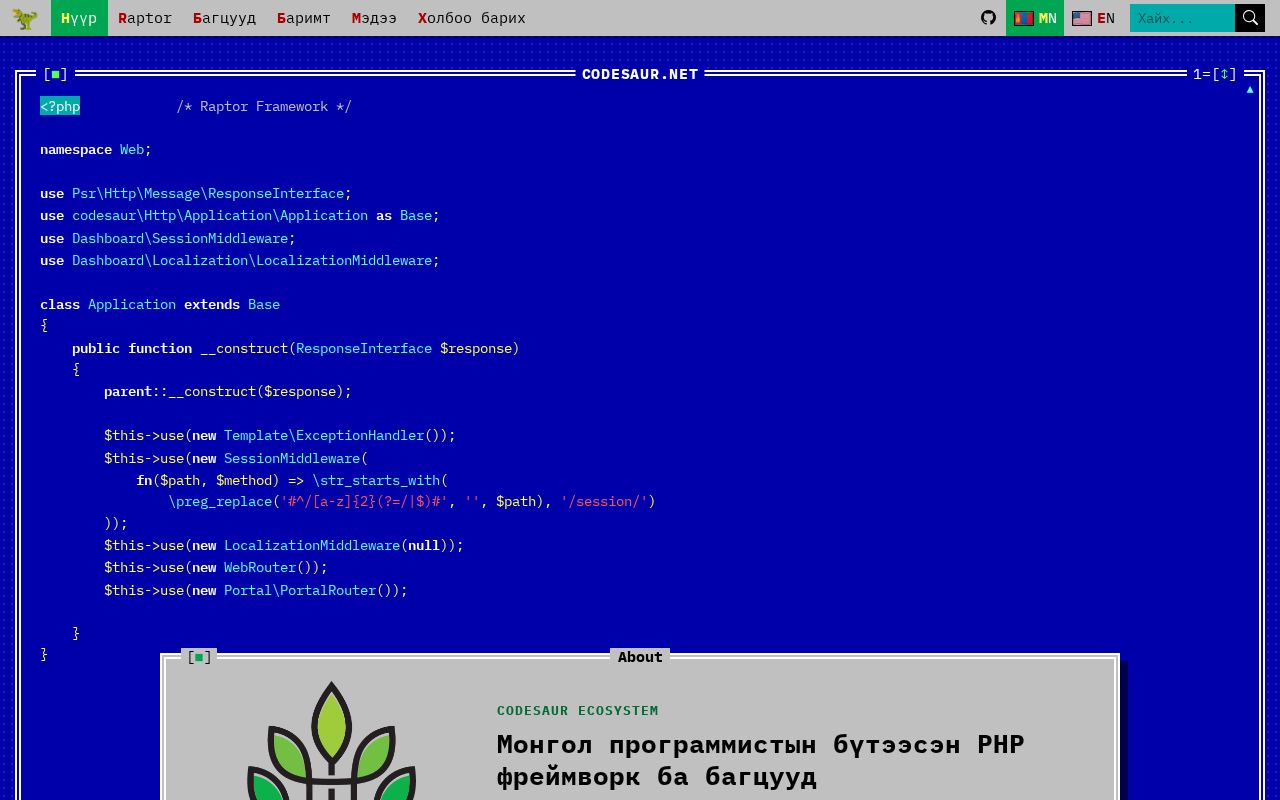The image size is (1280, 800).
Task: Open the Холбоо барих menu item
Action: click(x=471, y=18)
